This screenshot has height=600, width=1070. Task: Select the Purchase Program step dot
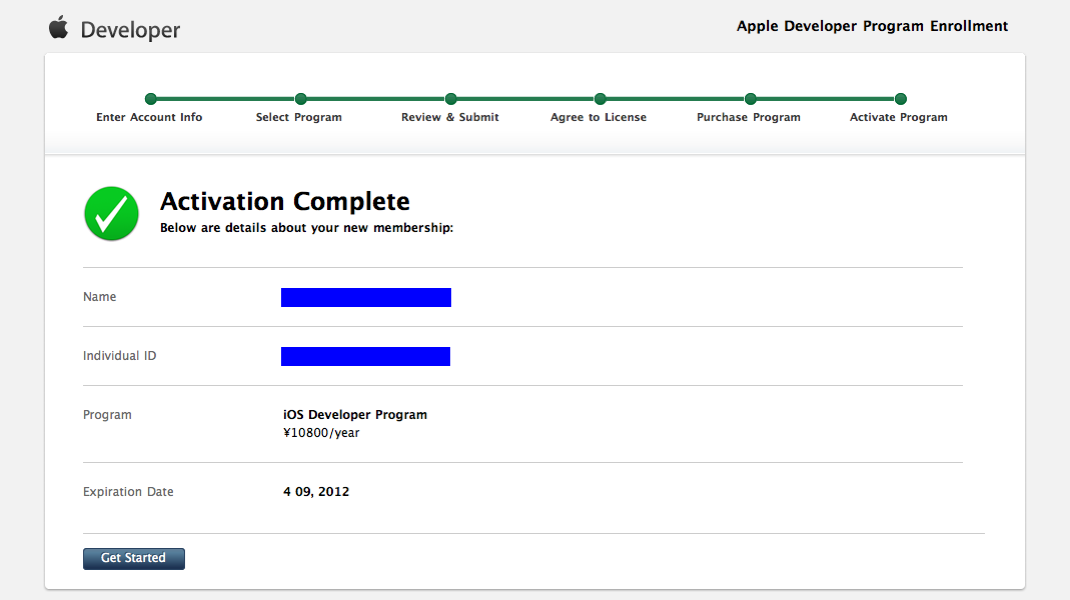750,99
